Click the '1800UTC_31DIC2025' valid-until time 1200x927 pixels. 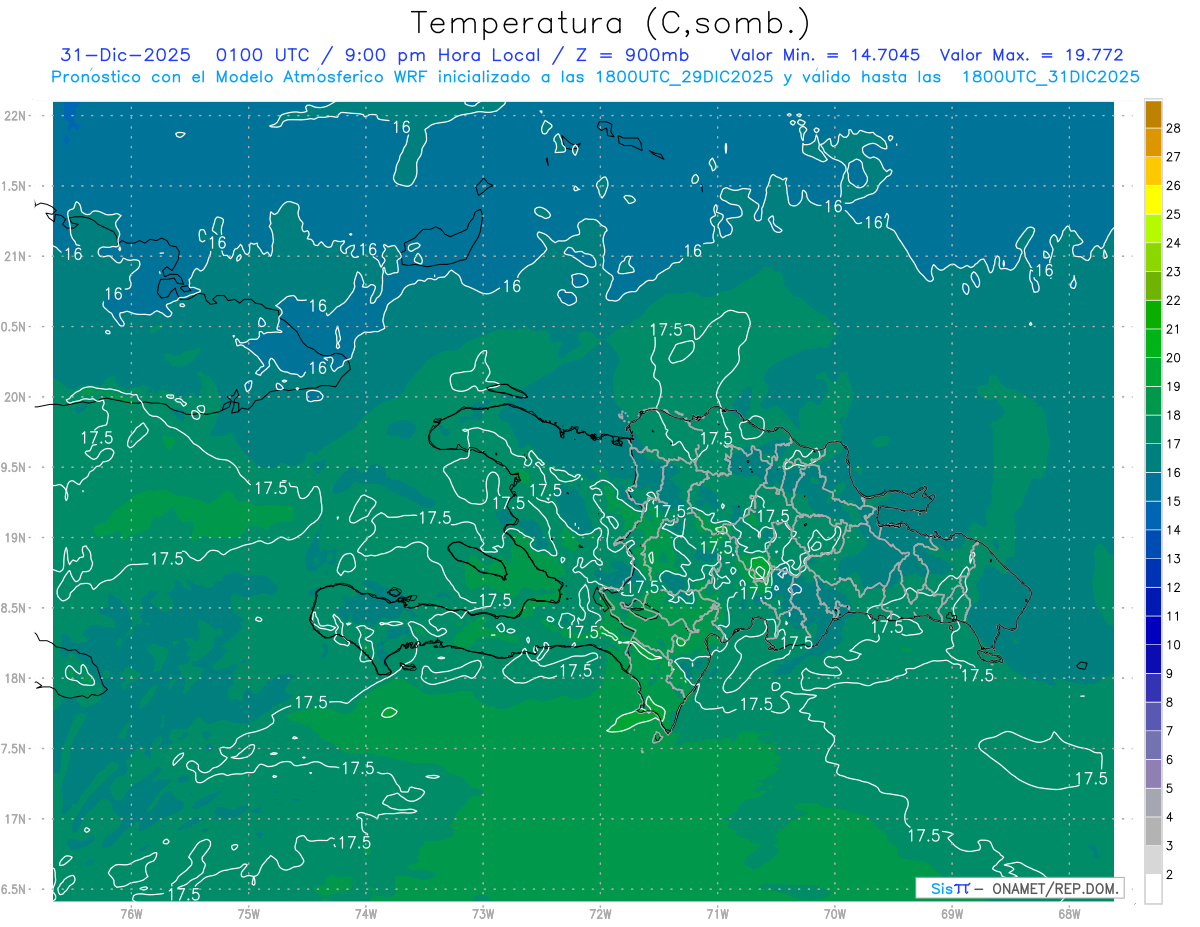tap(1051, 77)
